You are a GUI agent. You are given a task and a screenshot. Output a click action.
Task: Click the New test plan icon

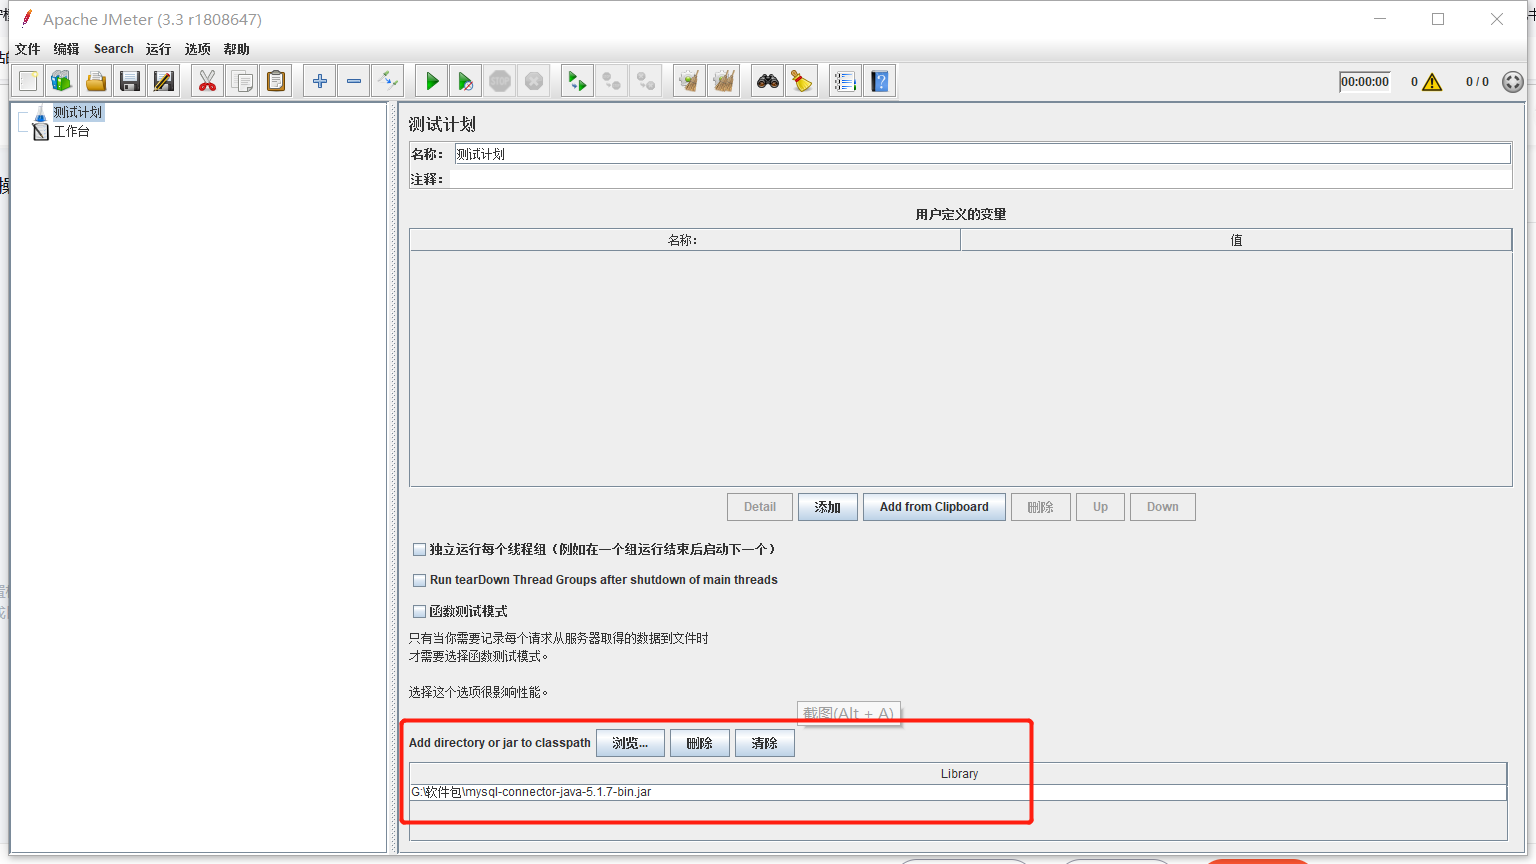(29, 81)
